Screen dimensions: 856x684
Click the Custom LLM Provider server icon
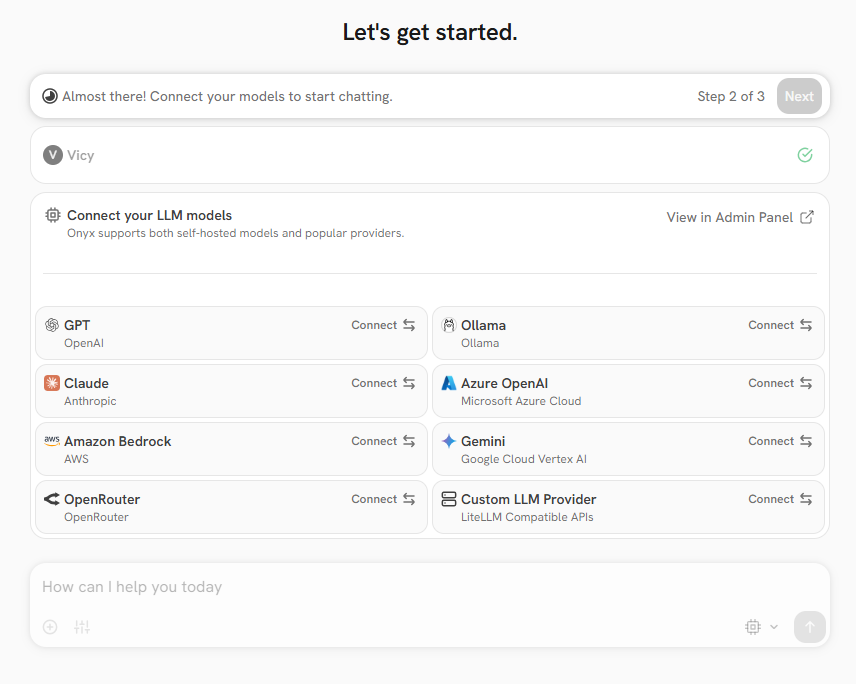[x=449, y=499]
